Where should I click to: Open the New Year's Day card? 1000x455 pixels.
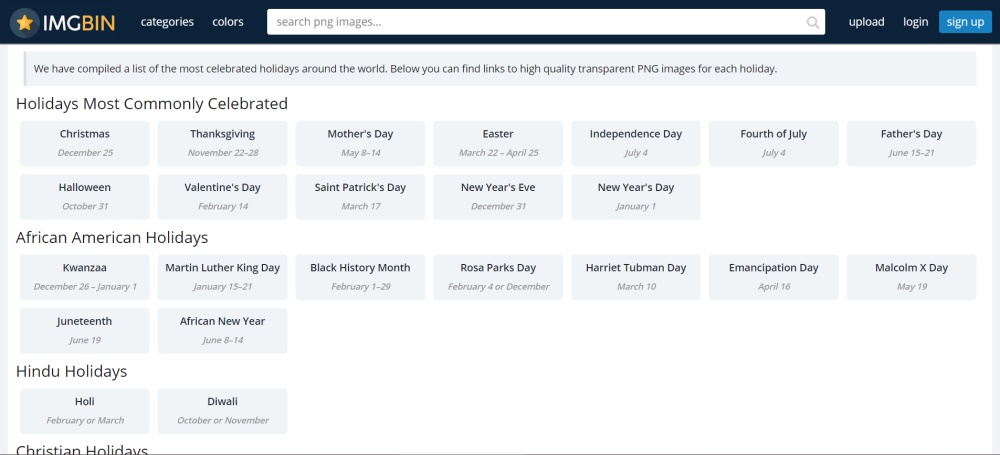point(636,197)
